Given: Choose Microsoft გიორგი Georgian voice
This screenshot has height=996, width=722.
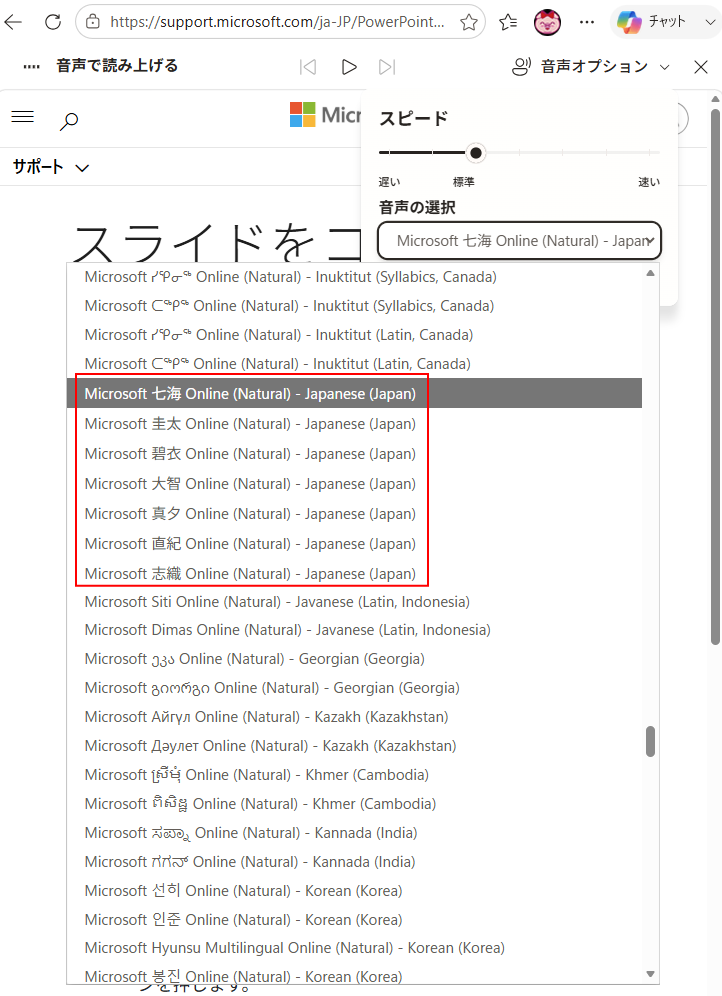Looking at the screenshot, I should click(x=354, y=688).
